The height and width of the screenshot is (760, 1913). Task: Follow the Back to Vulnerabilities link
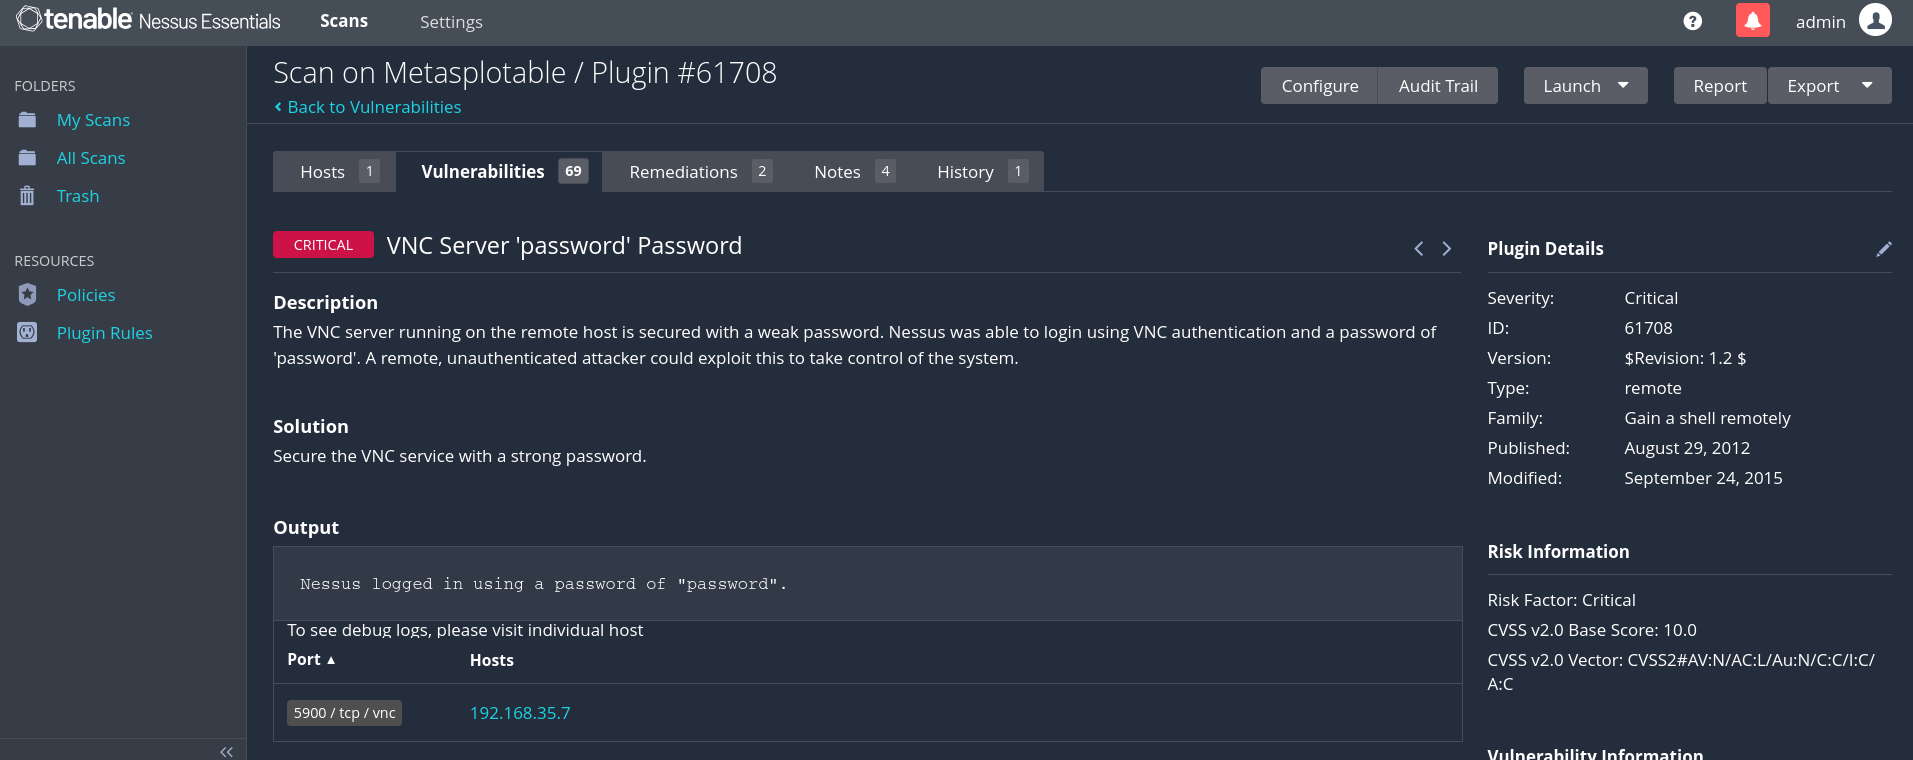pyautogui.click(x=373, y=107)
